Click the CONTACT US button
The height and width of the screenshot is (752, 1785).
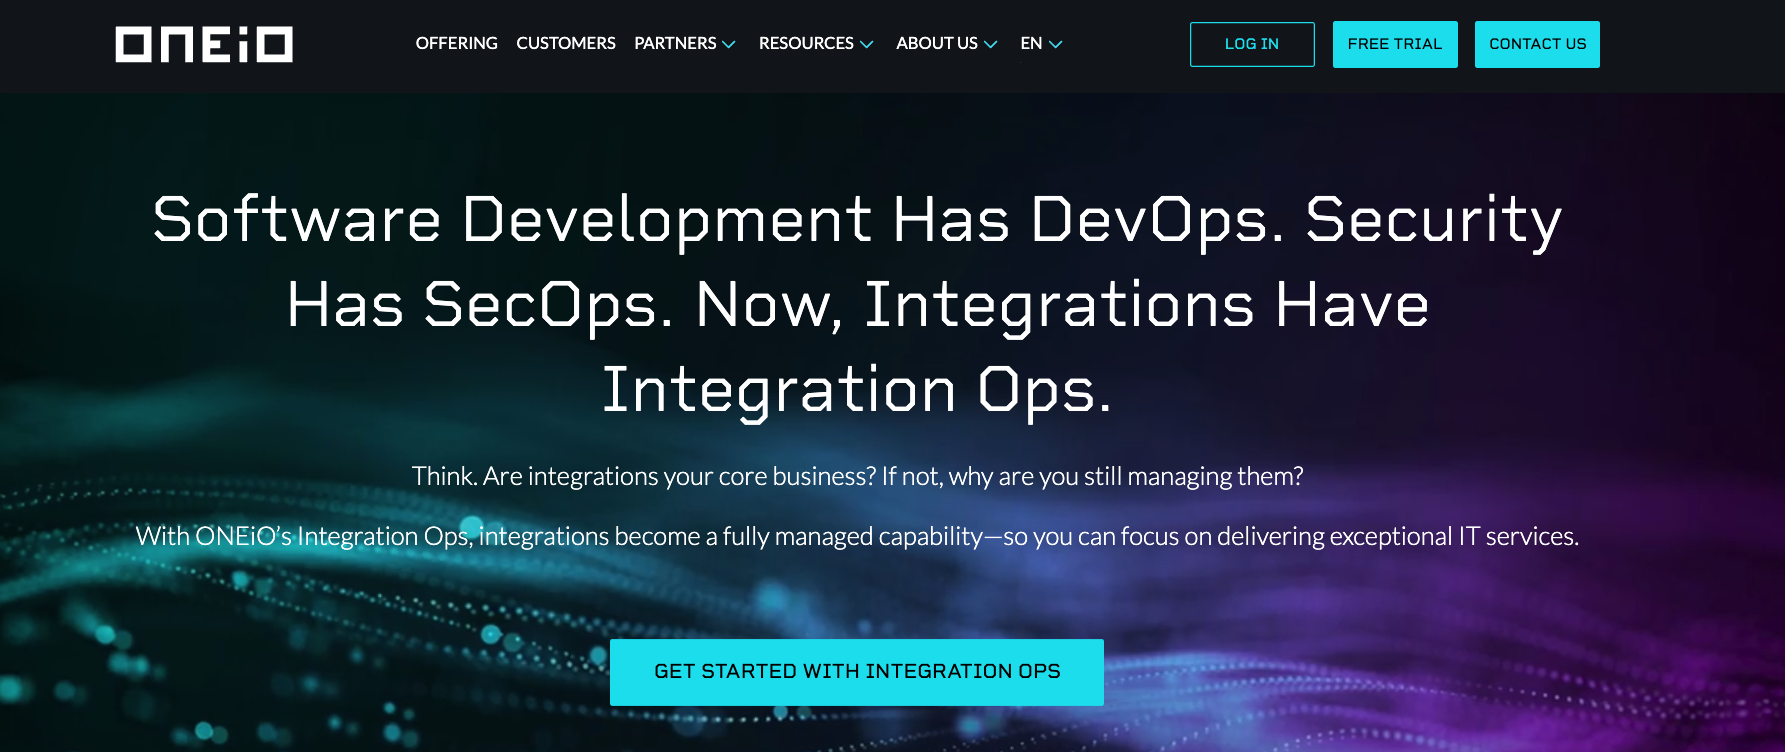pyautogui.click(x=1537, y=44)
